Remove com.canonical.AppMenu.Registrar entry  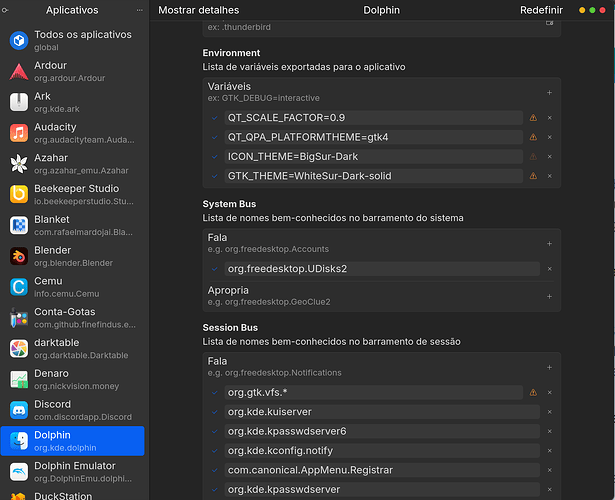(549, 470)
